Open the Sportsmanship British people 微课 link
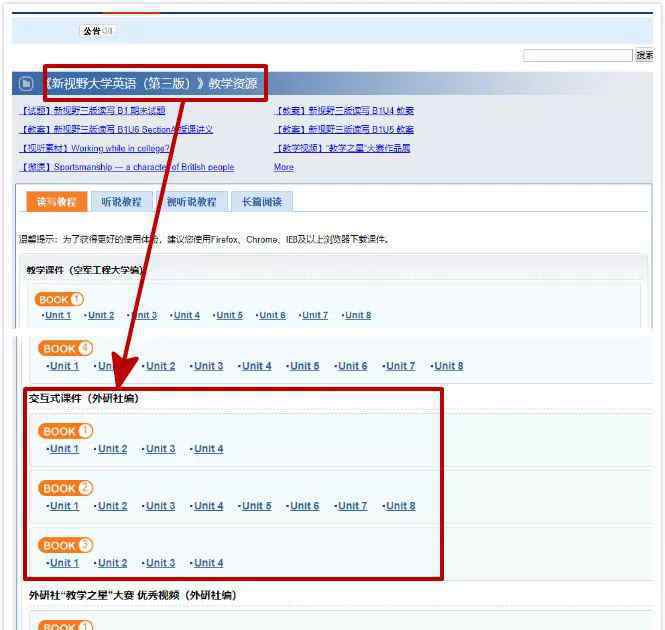This screenshot has height=630, width=665. click(x=127, y=167)
